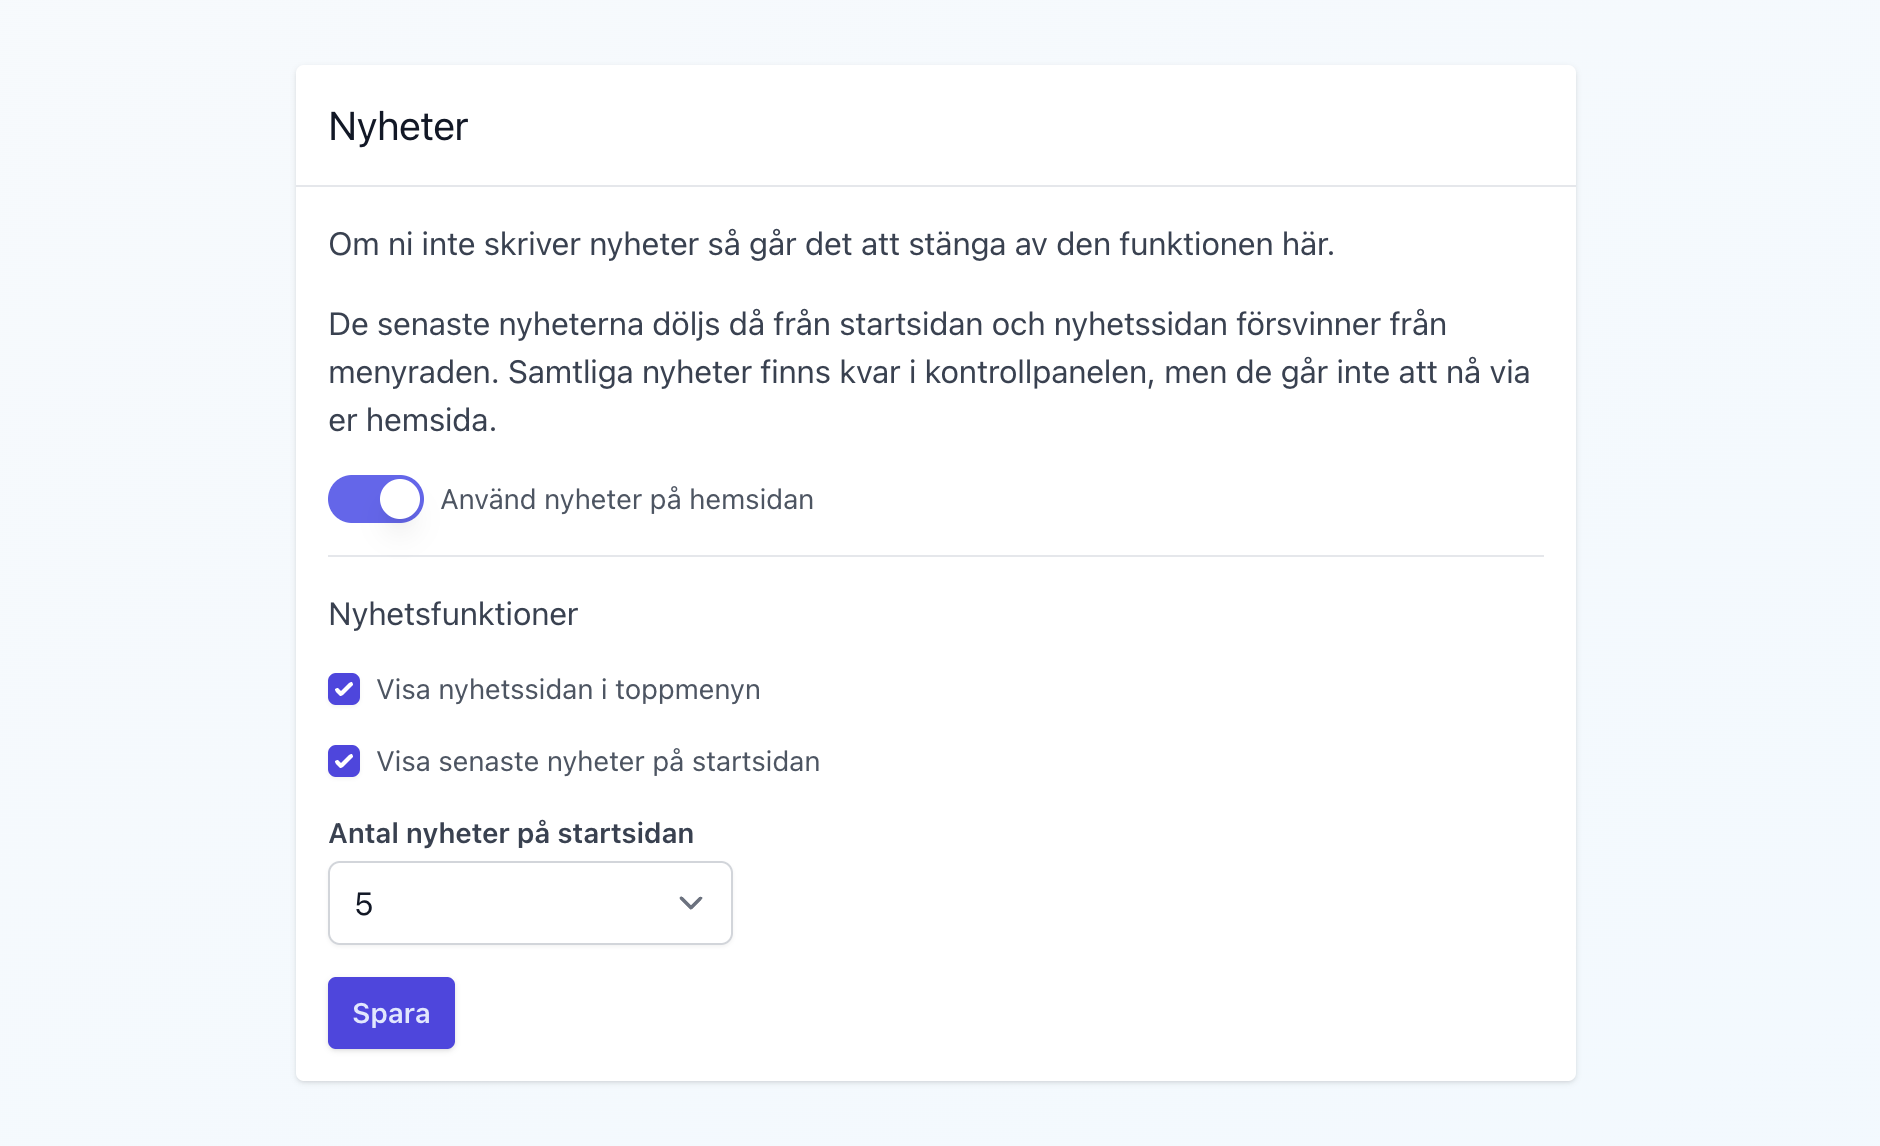This screenshot has width=1880, height=1146.
Task: Select the value 5 shown in the dropdown
Action: 364,904
